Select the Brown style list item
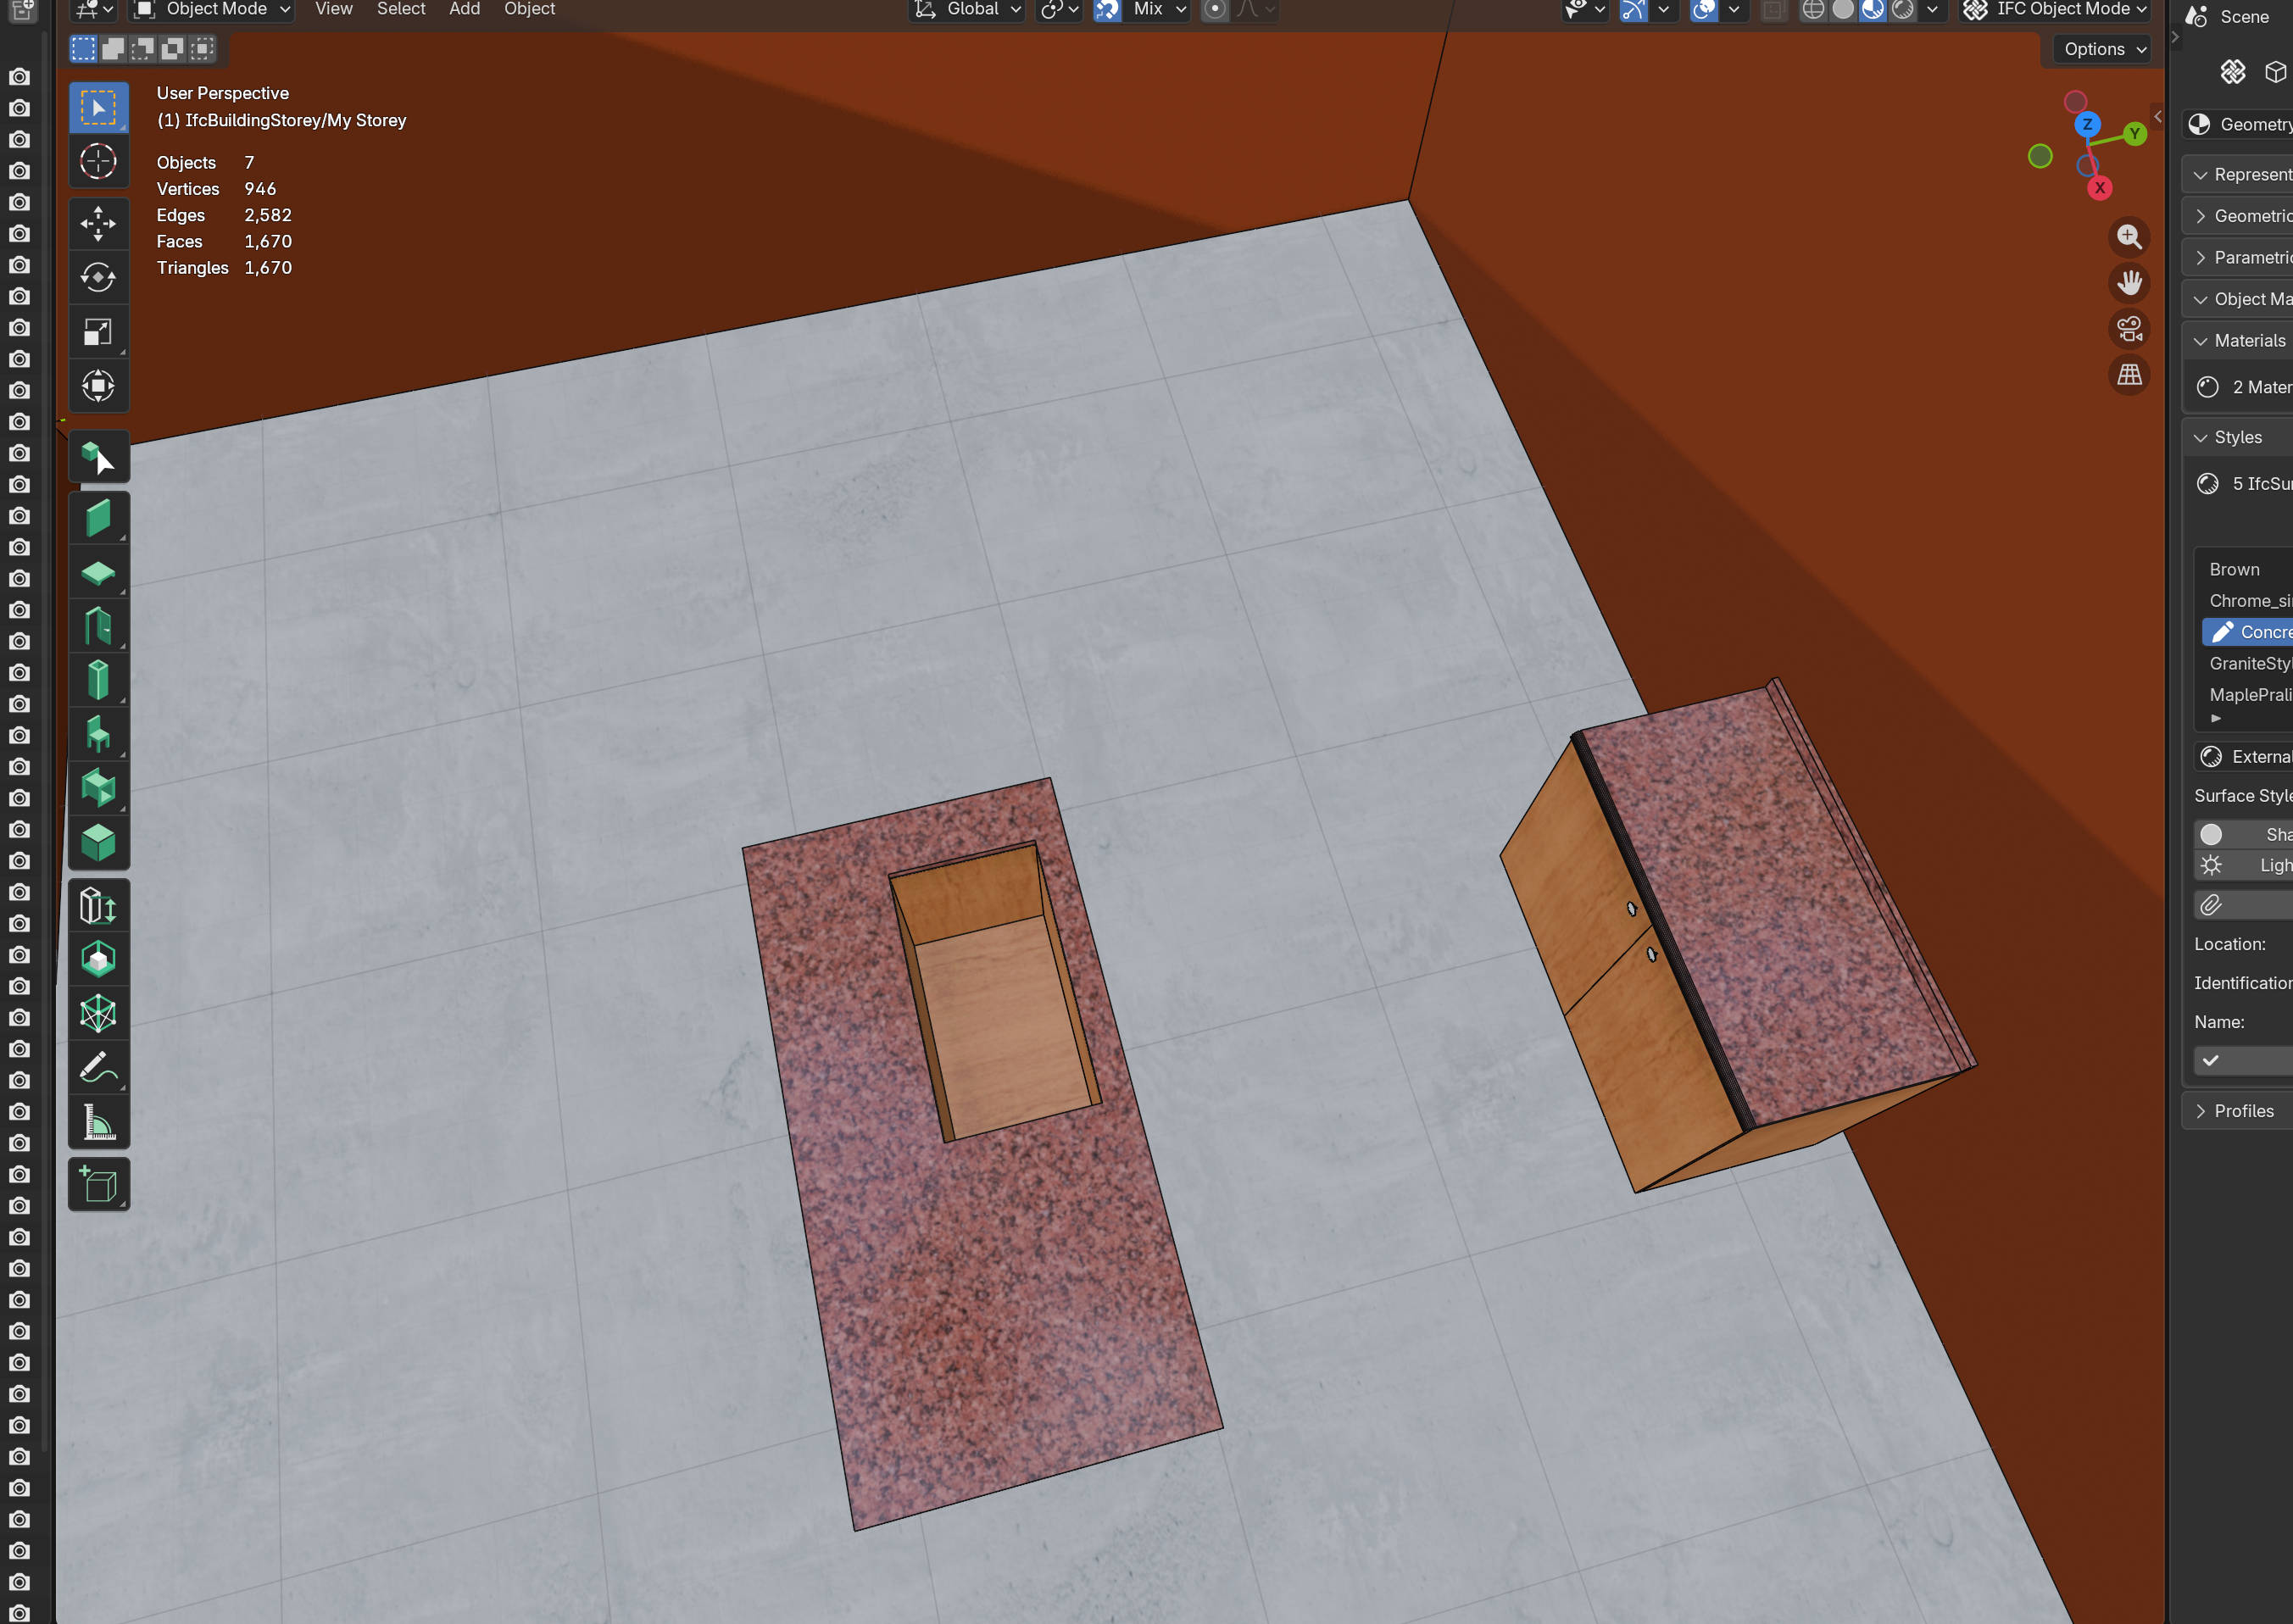The height and width of the screenshot is (1624, 2293). (2234, 569)
